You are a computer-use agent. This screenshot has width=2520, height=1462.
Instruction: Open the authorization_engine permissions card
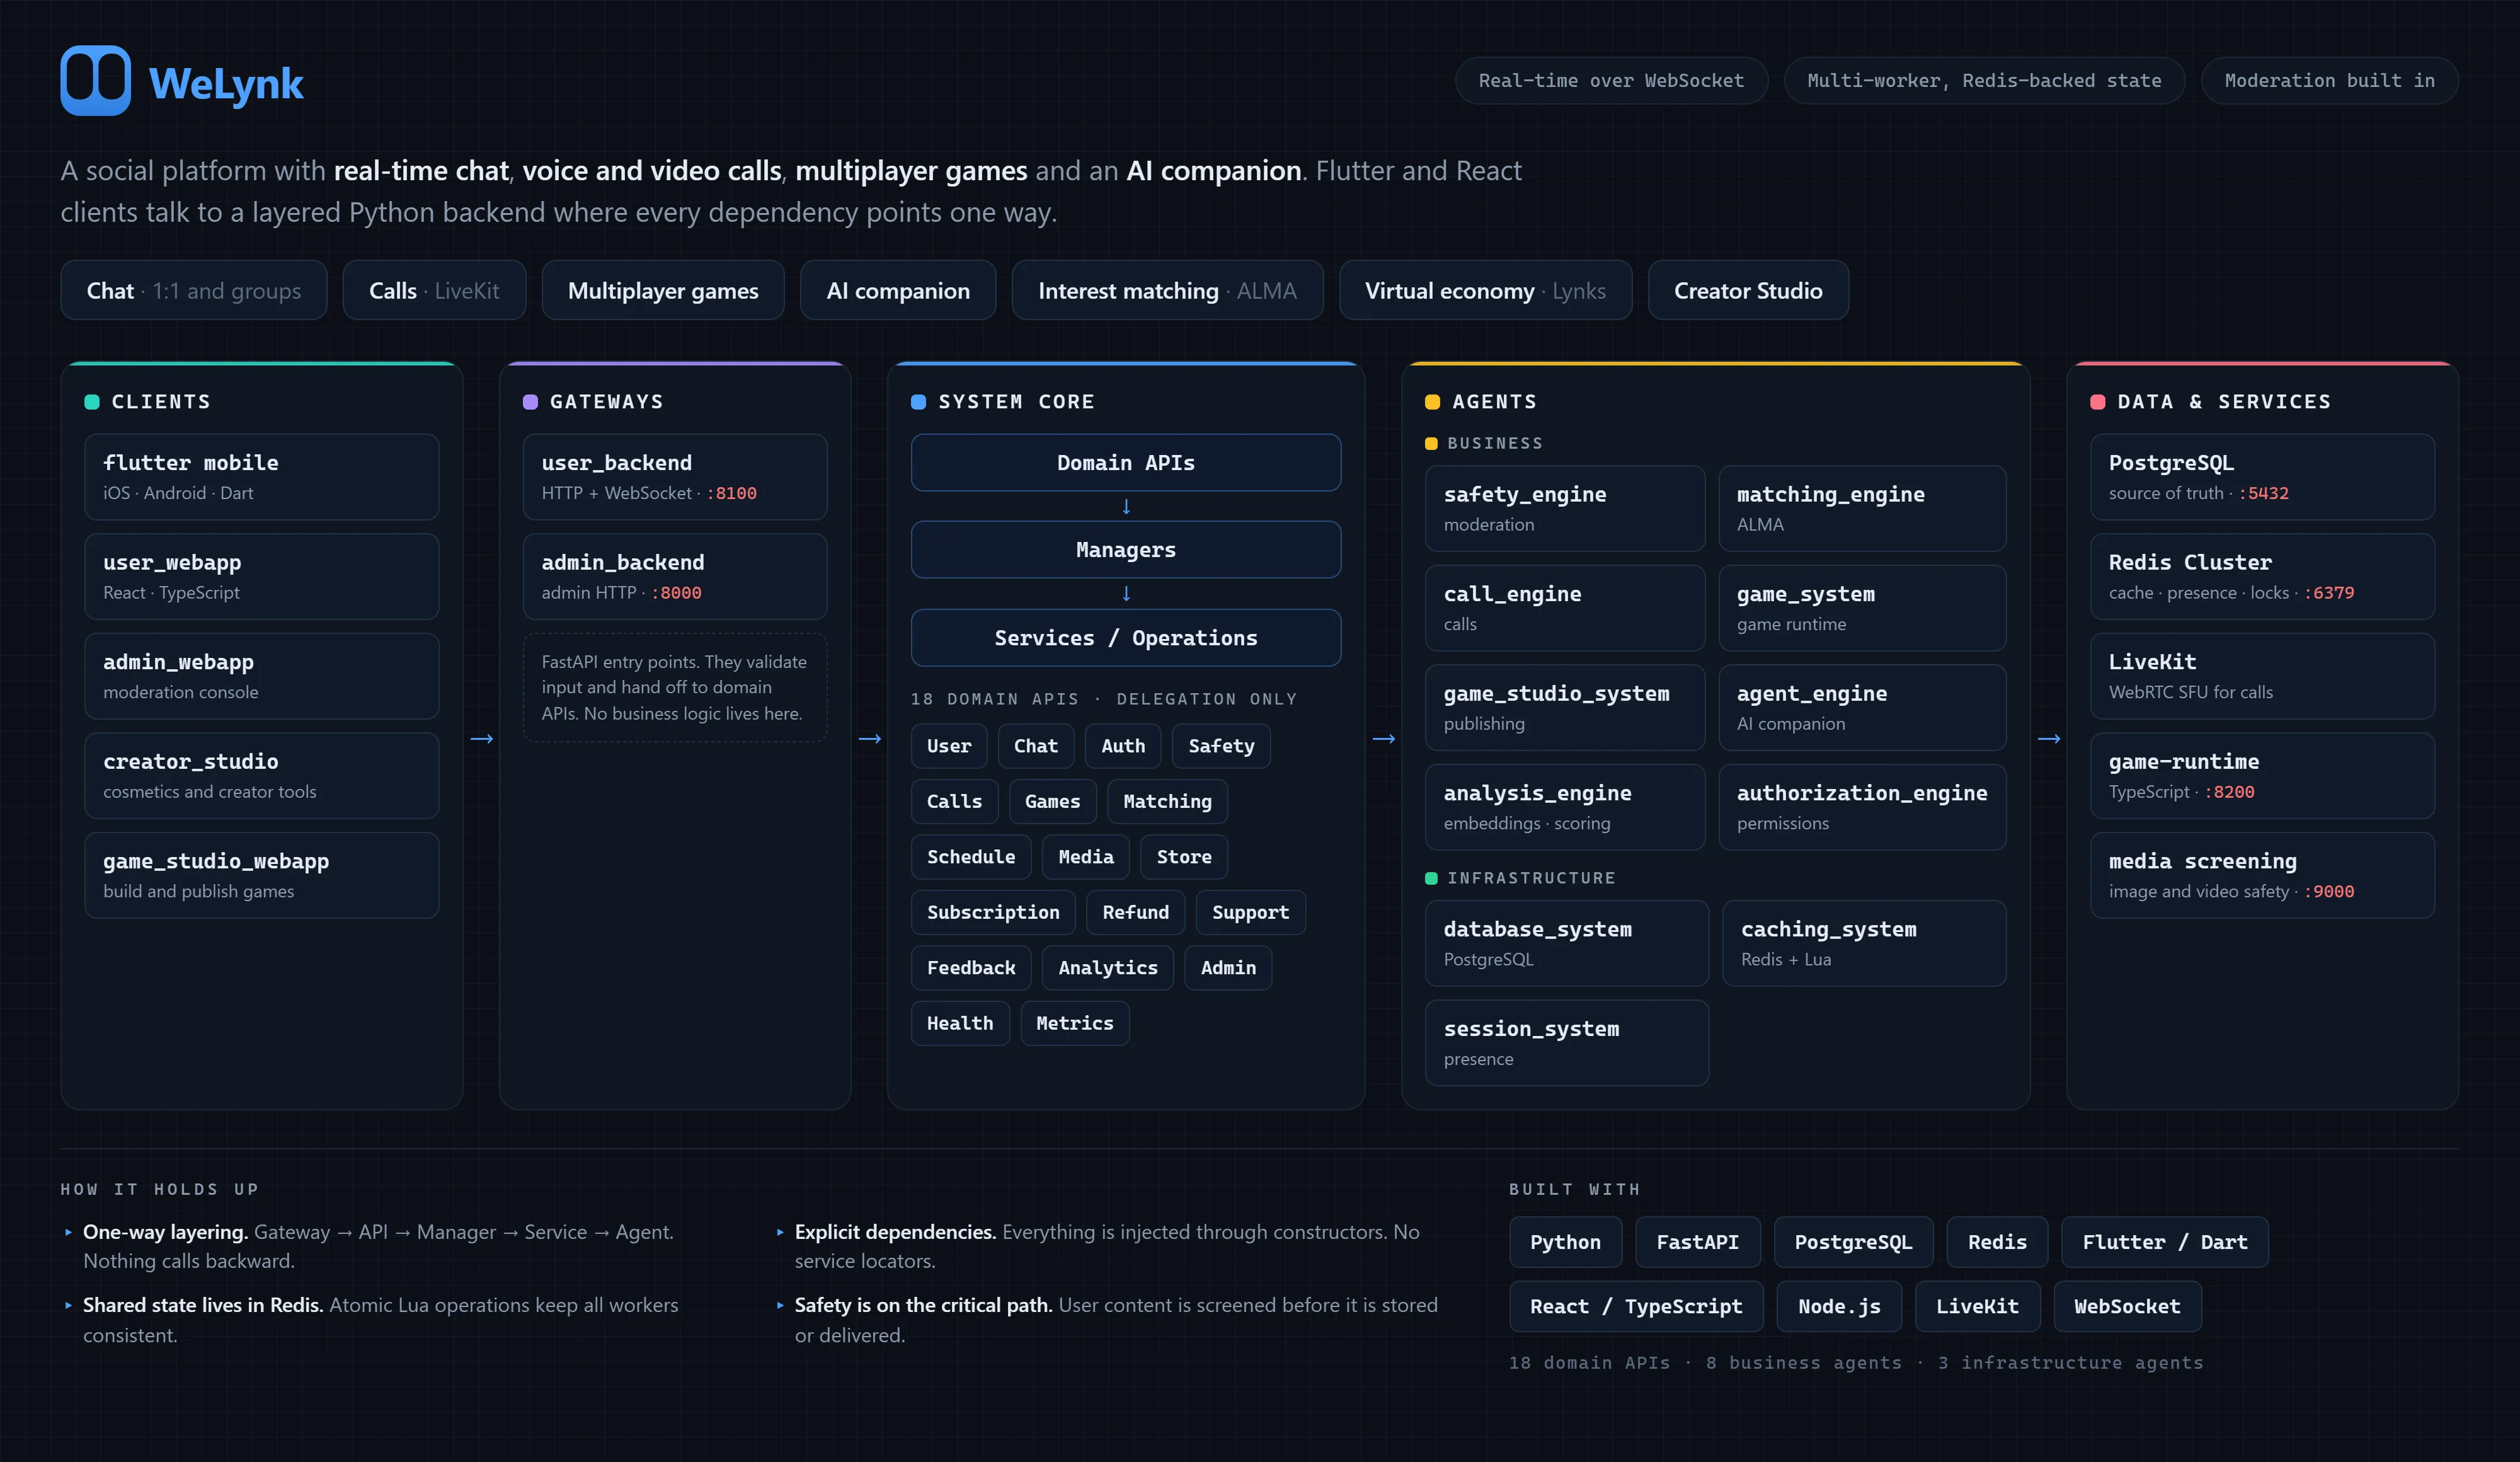(x=1862, y=807)
